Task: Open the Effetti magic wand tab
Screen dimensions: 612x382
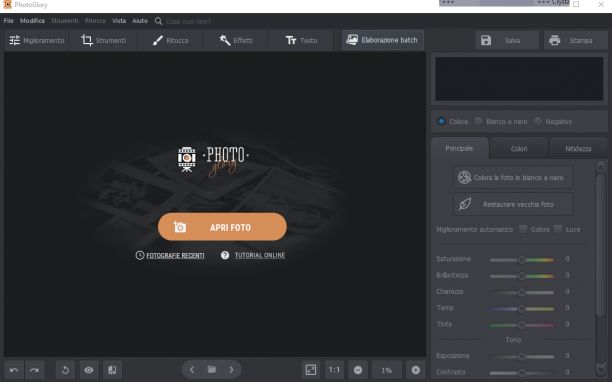Action: tap(236, 40)
